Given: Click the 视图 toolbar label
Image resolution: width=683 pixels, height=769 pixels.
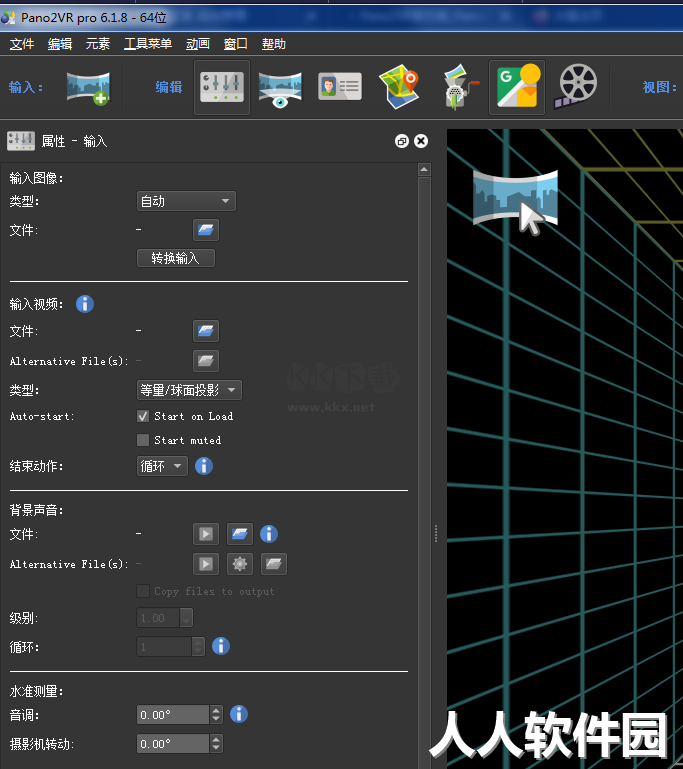Looking at the screenshot, I should [660, 87].
